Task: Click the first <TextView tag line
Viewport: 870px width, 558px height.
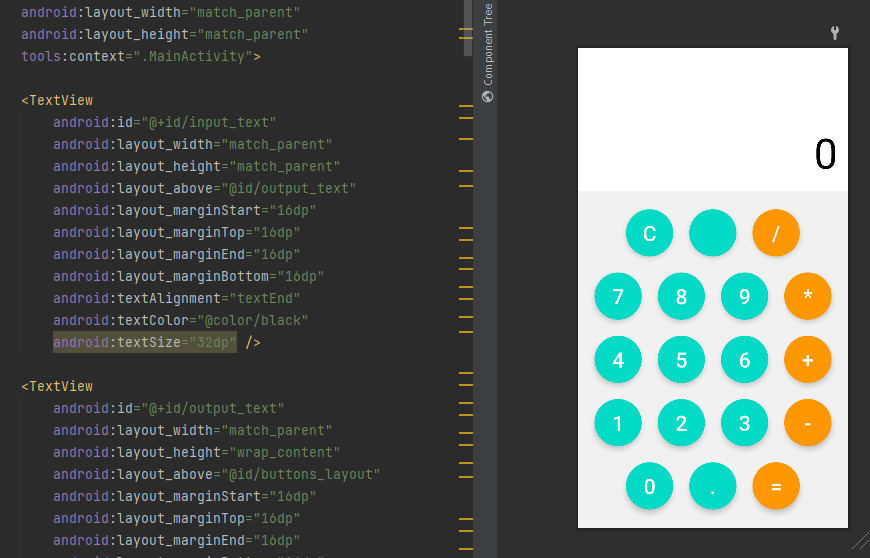Action: [57, 100]
